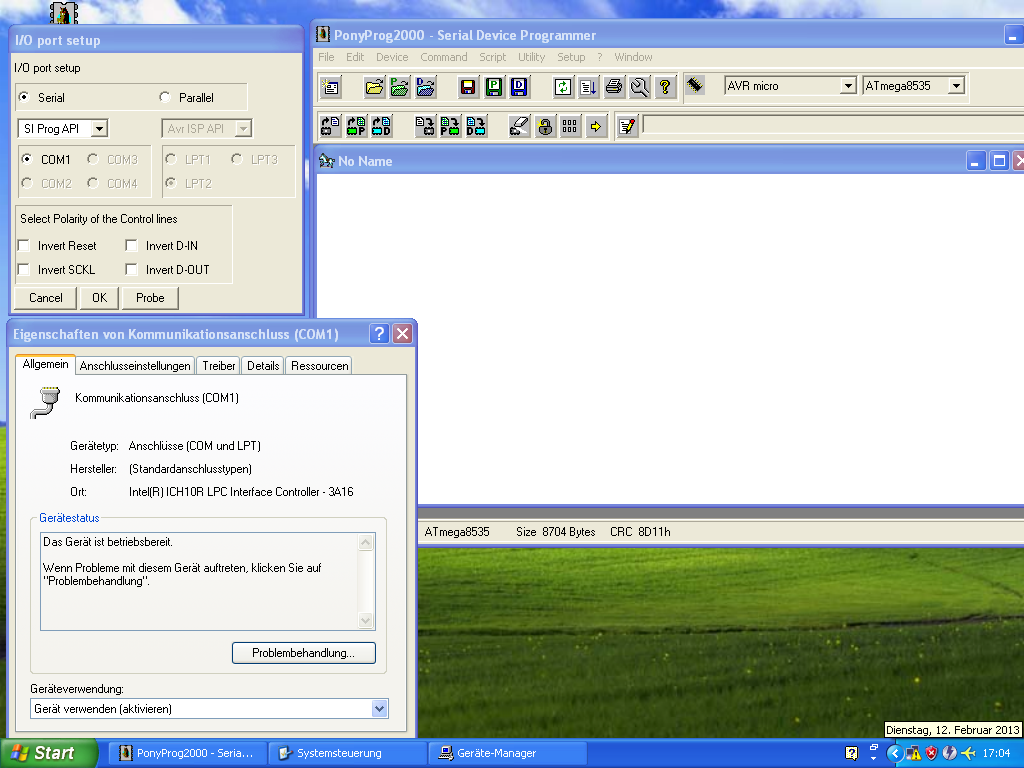Image resolution: width=1024 pixels, height=768 pixels.
Task: Open Data file via blue D folder icon
Action: tap(425, 87)
